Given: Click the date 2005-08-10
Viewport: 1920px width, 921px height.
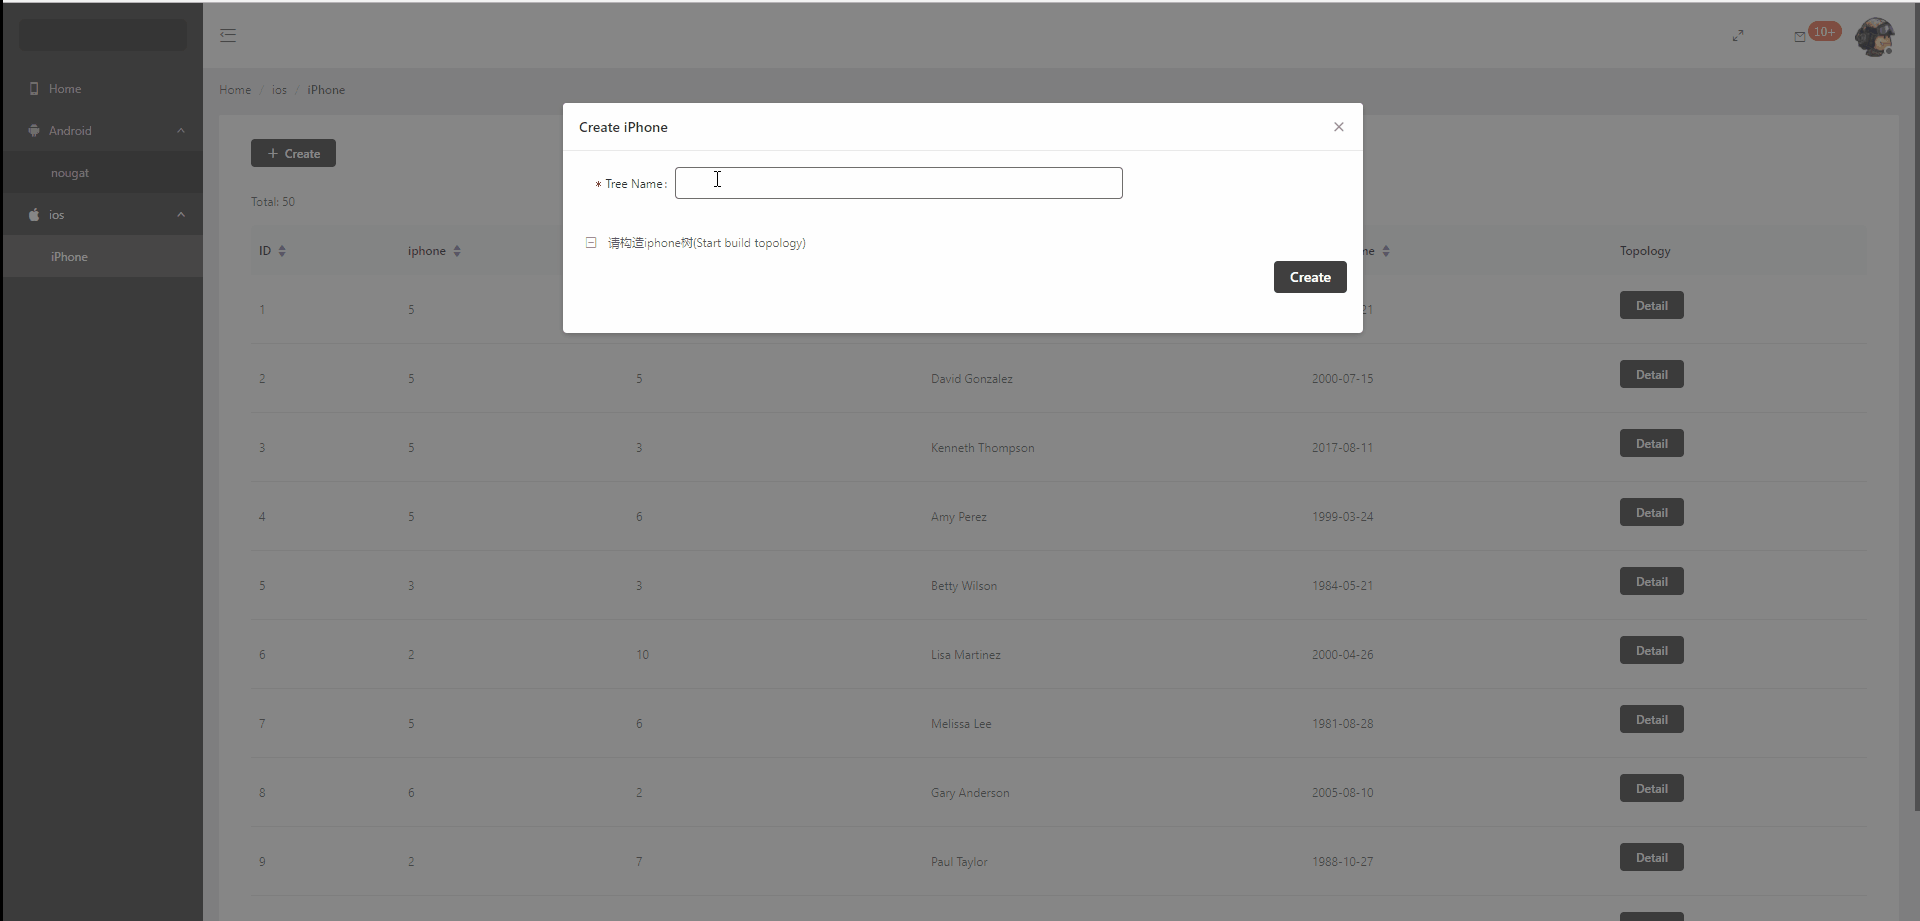Looking at the screenshot, I should [x=1343, y=793].
